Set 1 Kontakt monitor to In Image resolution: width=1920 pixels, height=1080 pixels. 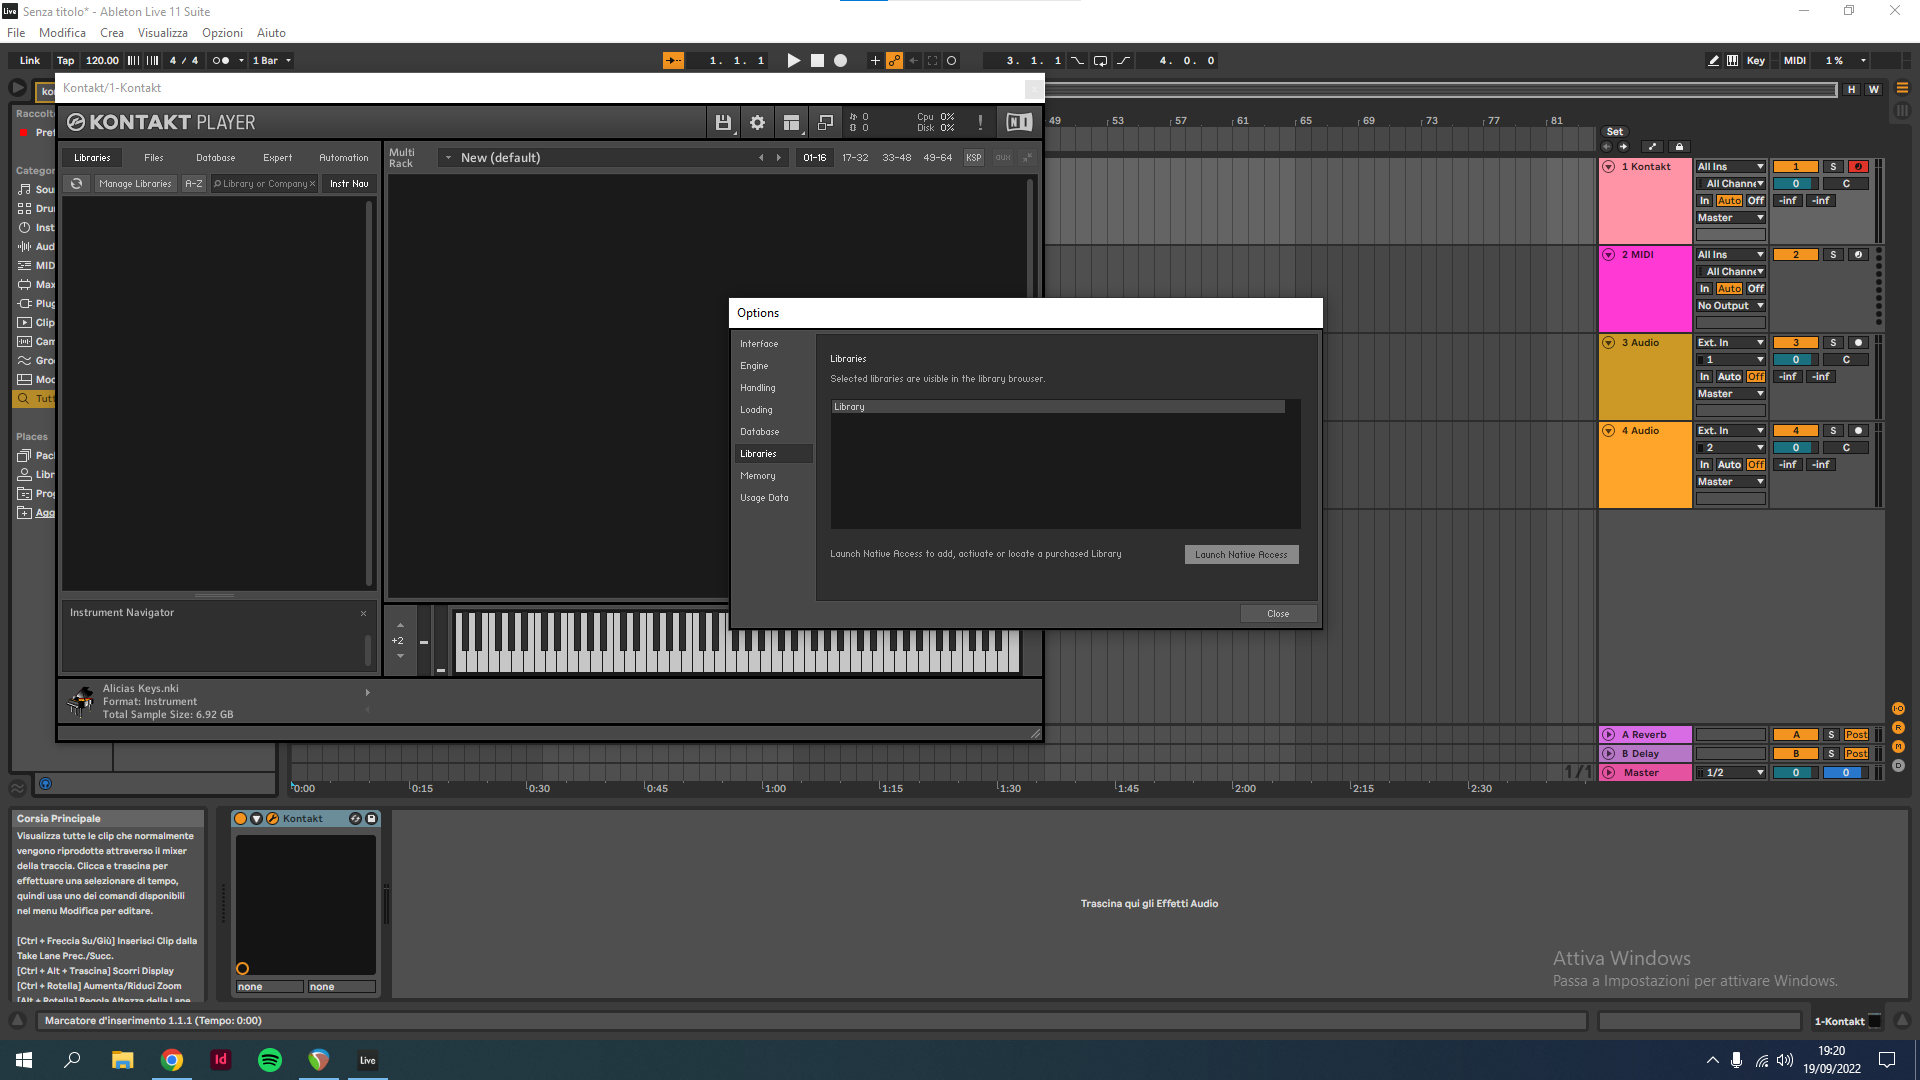pyautogui.click(x=1705, y=201)
